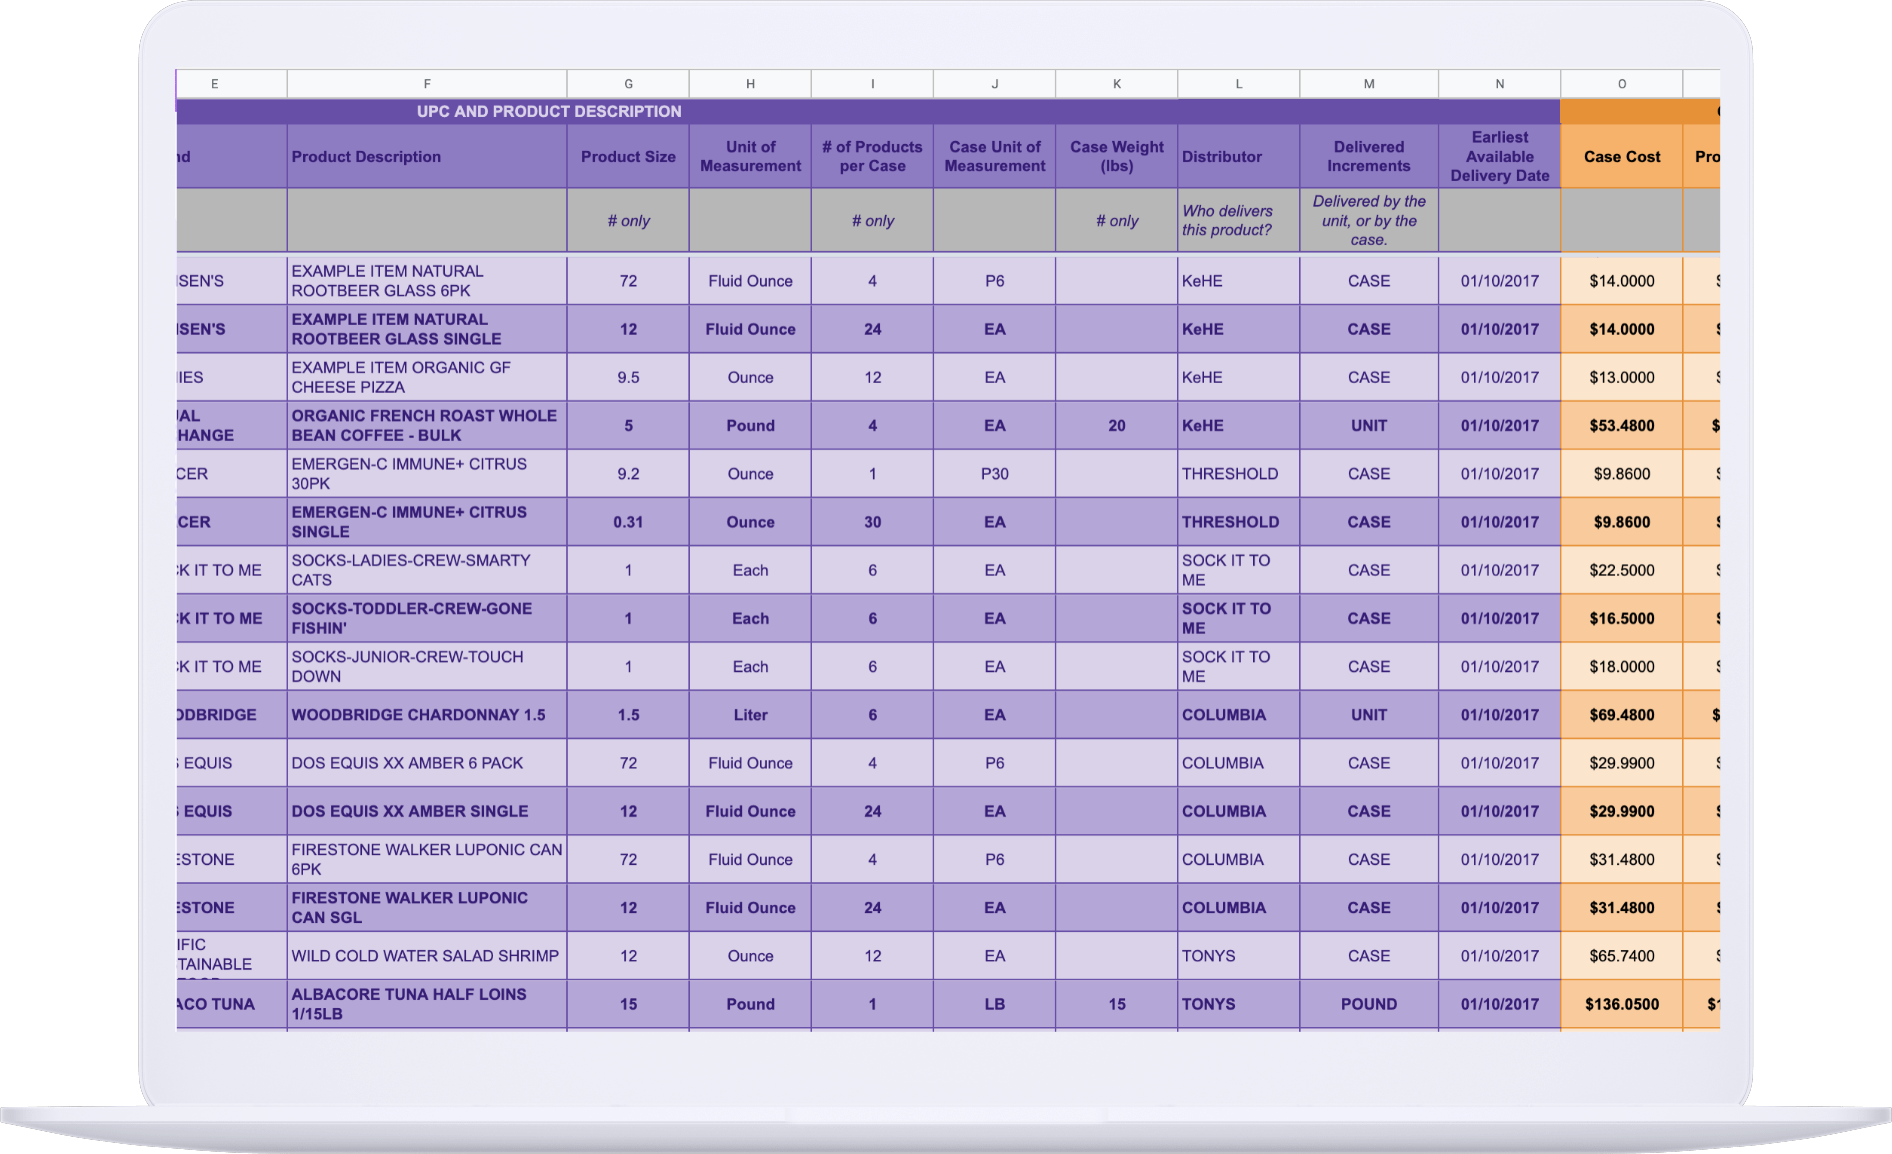The height and width of the screenshot is (1154, 1892).
Task: Click the 'P30' case unit cell
Action: click(994, 474)
